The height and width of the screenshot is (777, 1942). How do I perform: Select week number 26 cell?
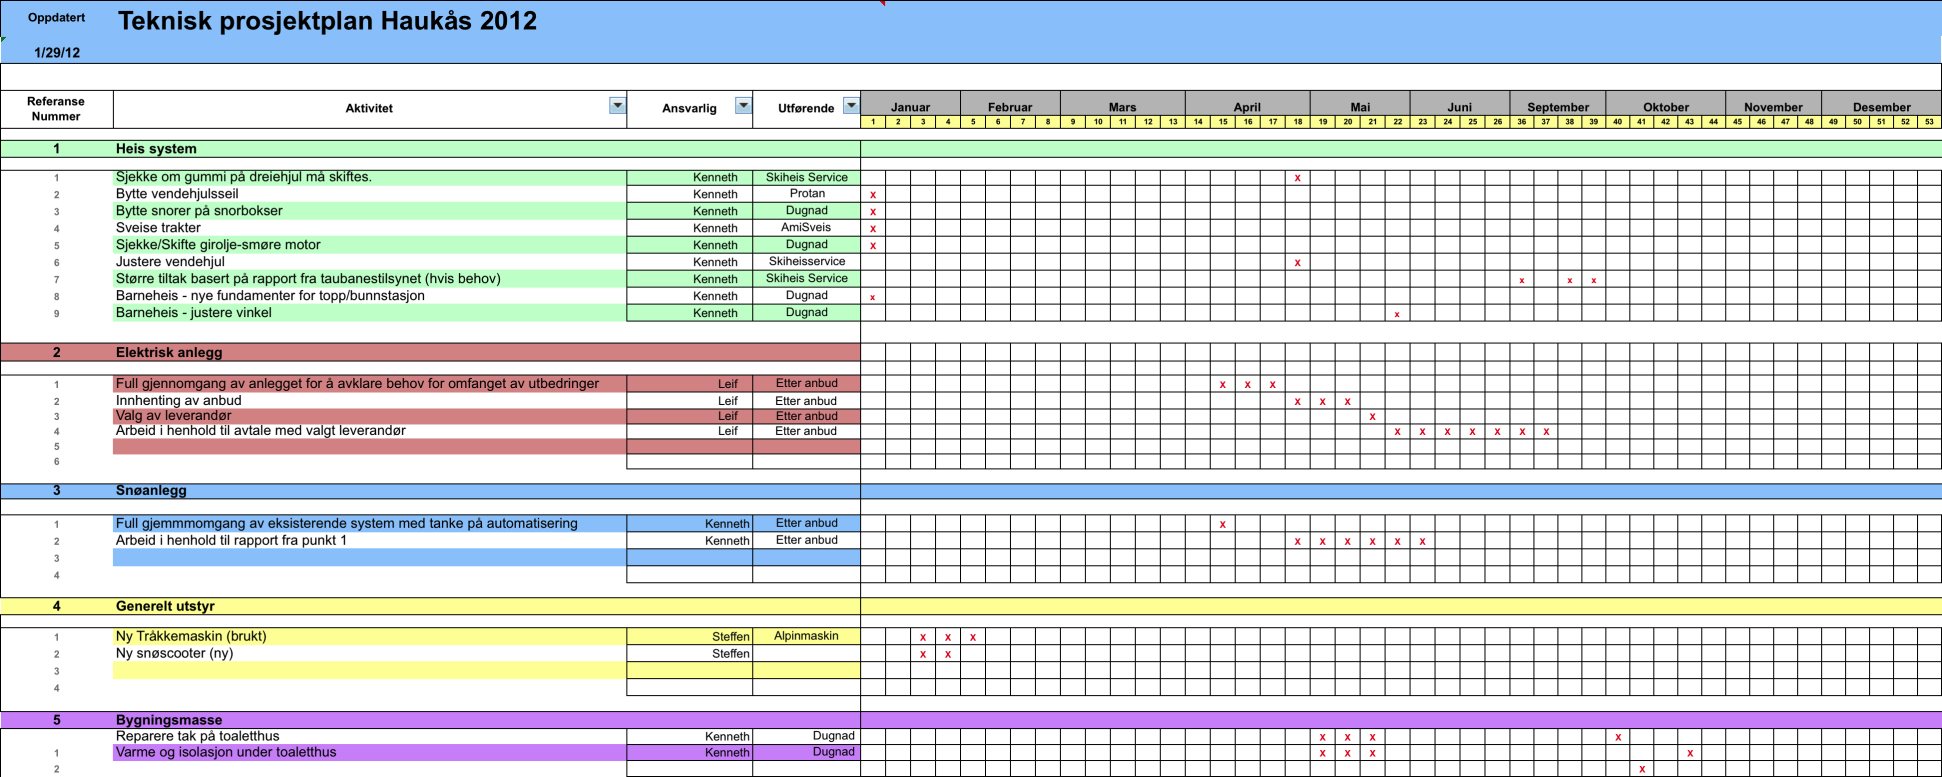click(1497, 122)
